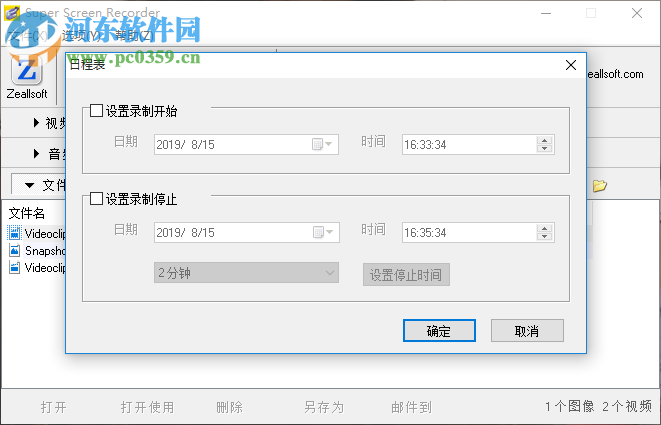Viewport: 661px width, 425px height.
Task: Open the 选项(Y) menu
Action: coord(82,36)
